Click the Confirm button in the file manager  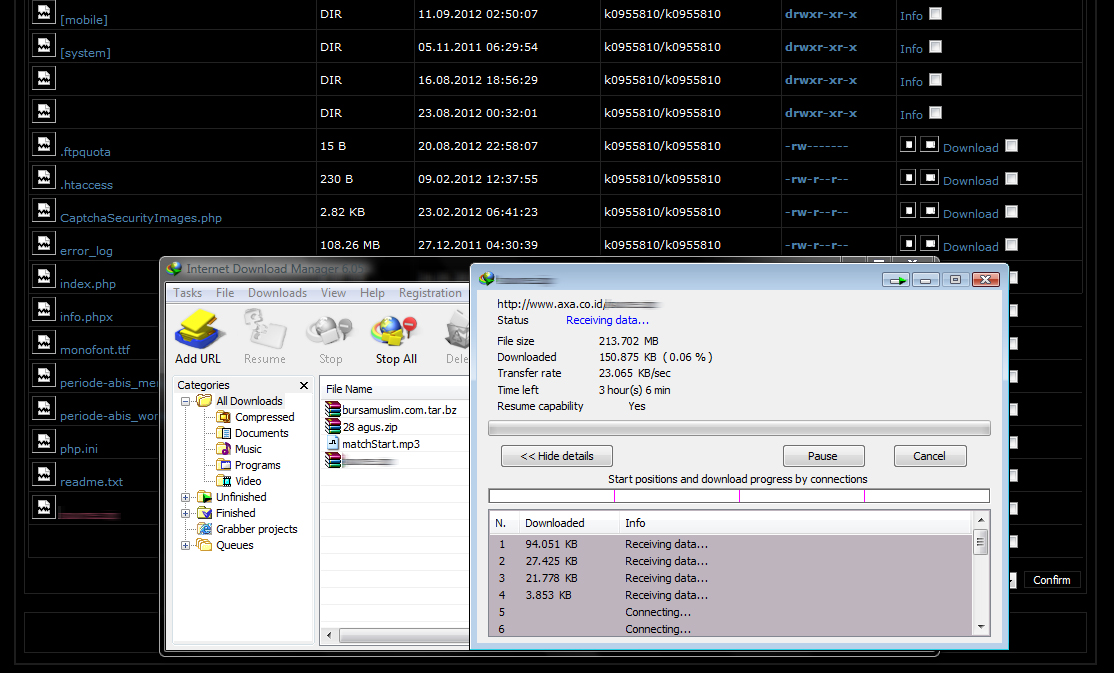pyautogui.click(x=1051, y=580)
